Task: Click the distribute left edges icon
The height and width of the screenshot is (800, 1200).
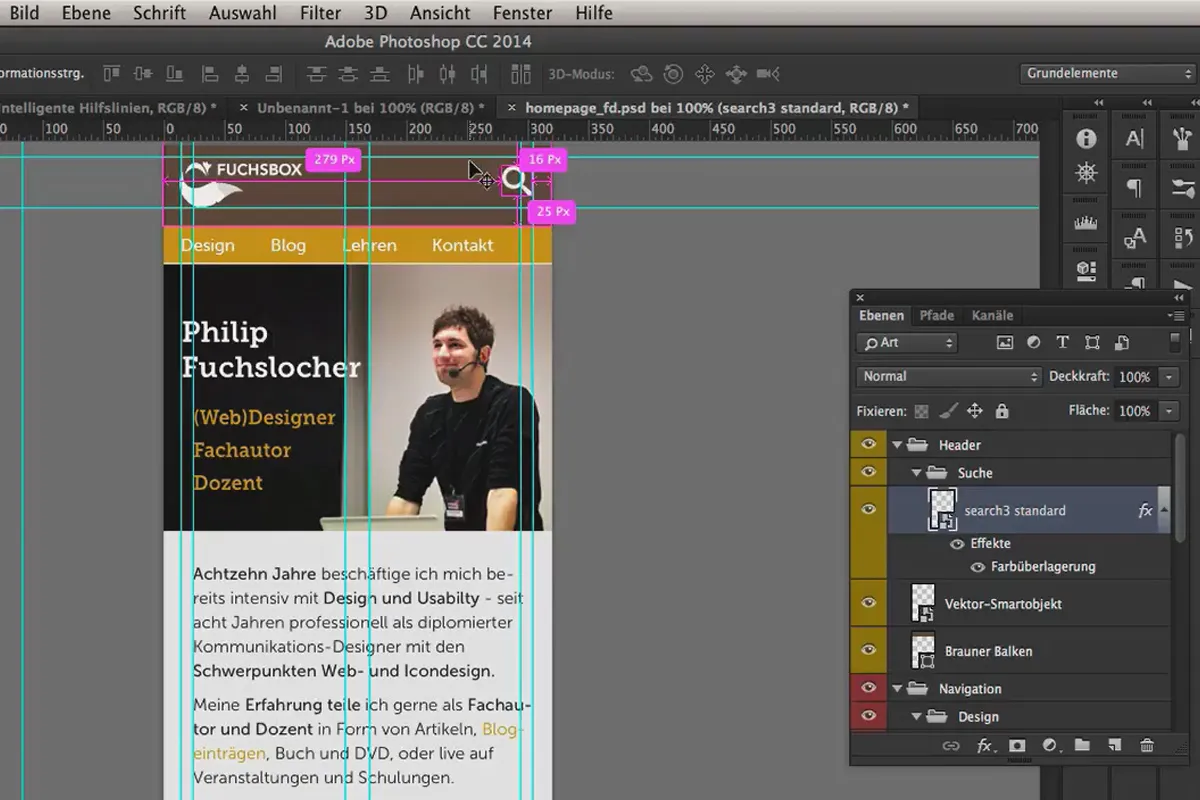Action: 415,74
